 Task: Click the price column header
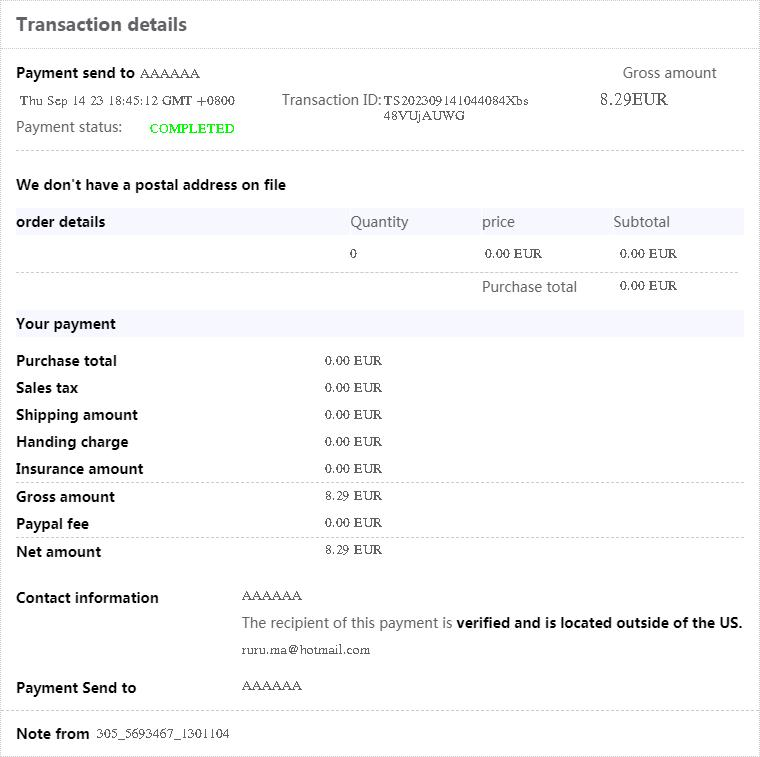[498, 222]
